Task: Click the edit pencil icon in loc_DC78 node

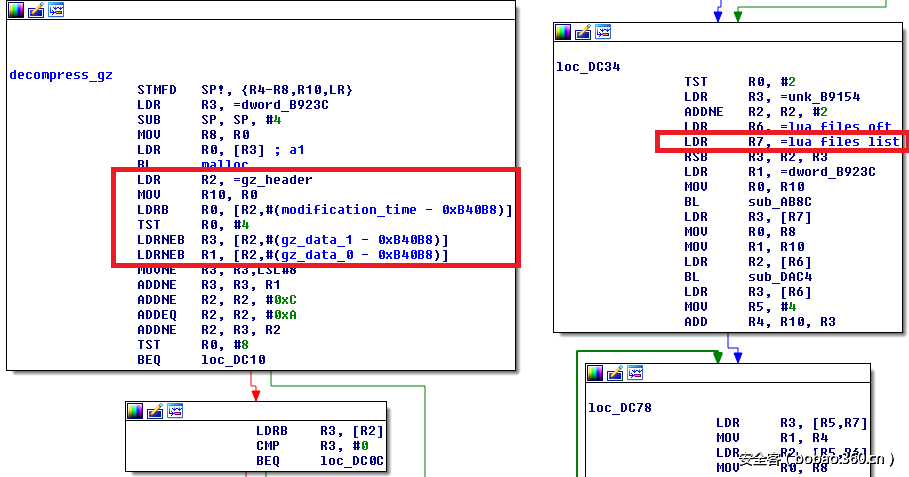Action: click(615, 373)
